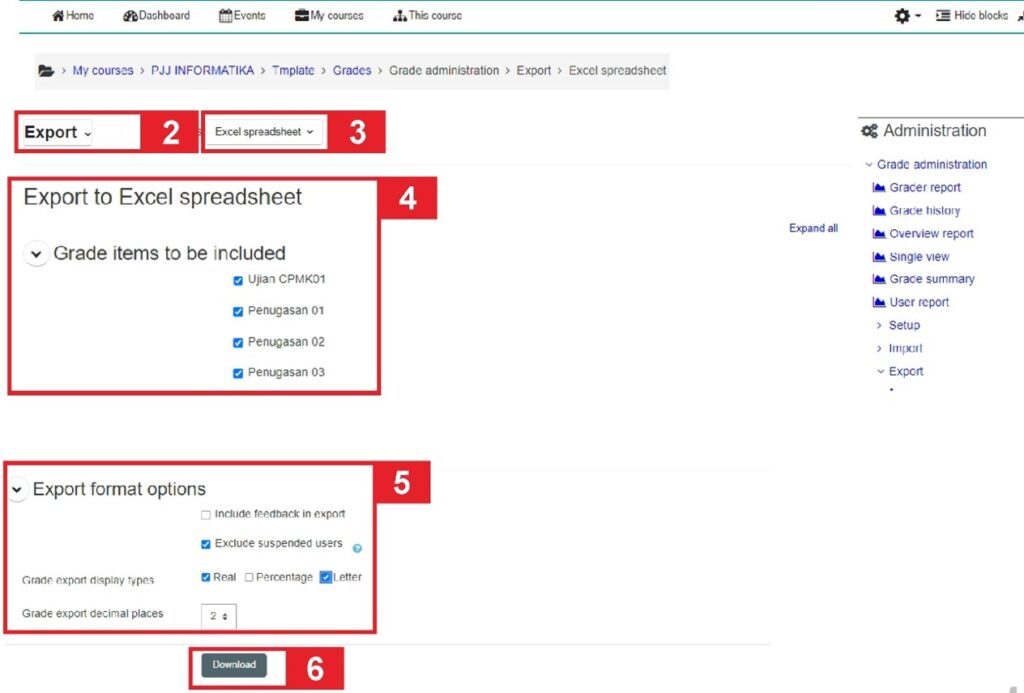The image size is (1024, 693).
Task: Click the folder icon in breadcrumb trail
Action: (x=46, y=71)
